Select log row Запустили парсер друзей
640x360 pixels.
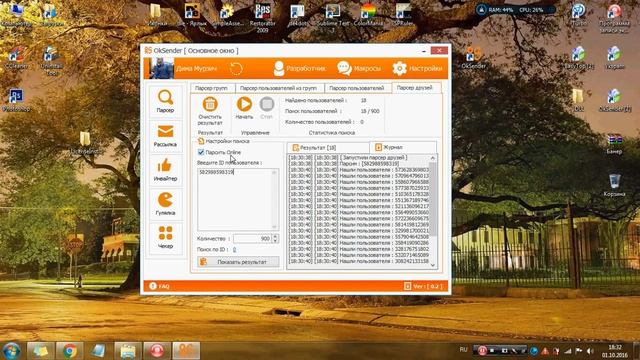click(x=359, y=158)
